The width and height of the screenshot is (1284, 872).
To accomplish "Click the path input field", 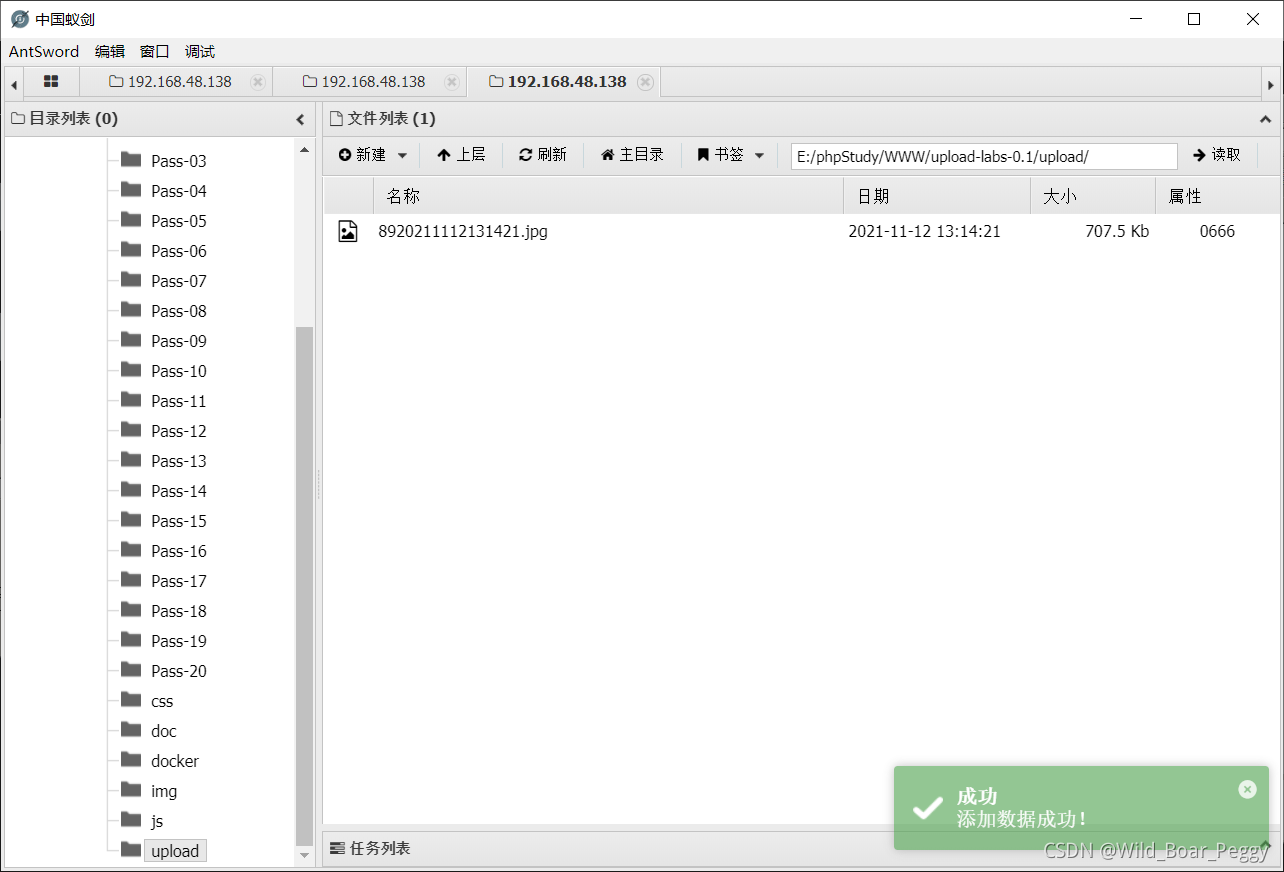I will click(x=984, y=156).
